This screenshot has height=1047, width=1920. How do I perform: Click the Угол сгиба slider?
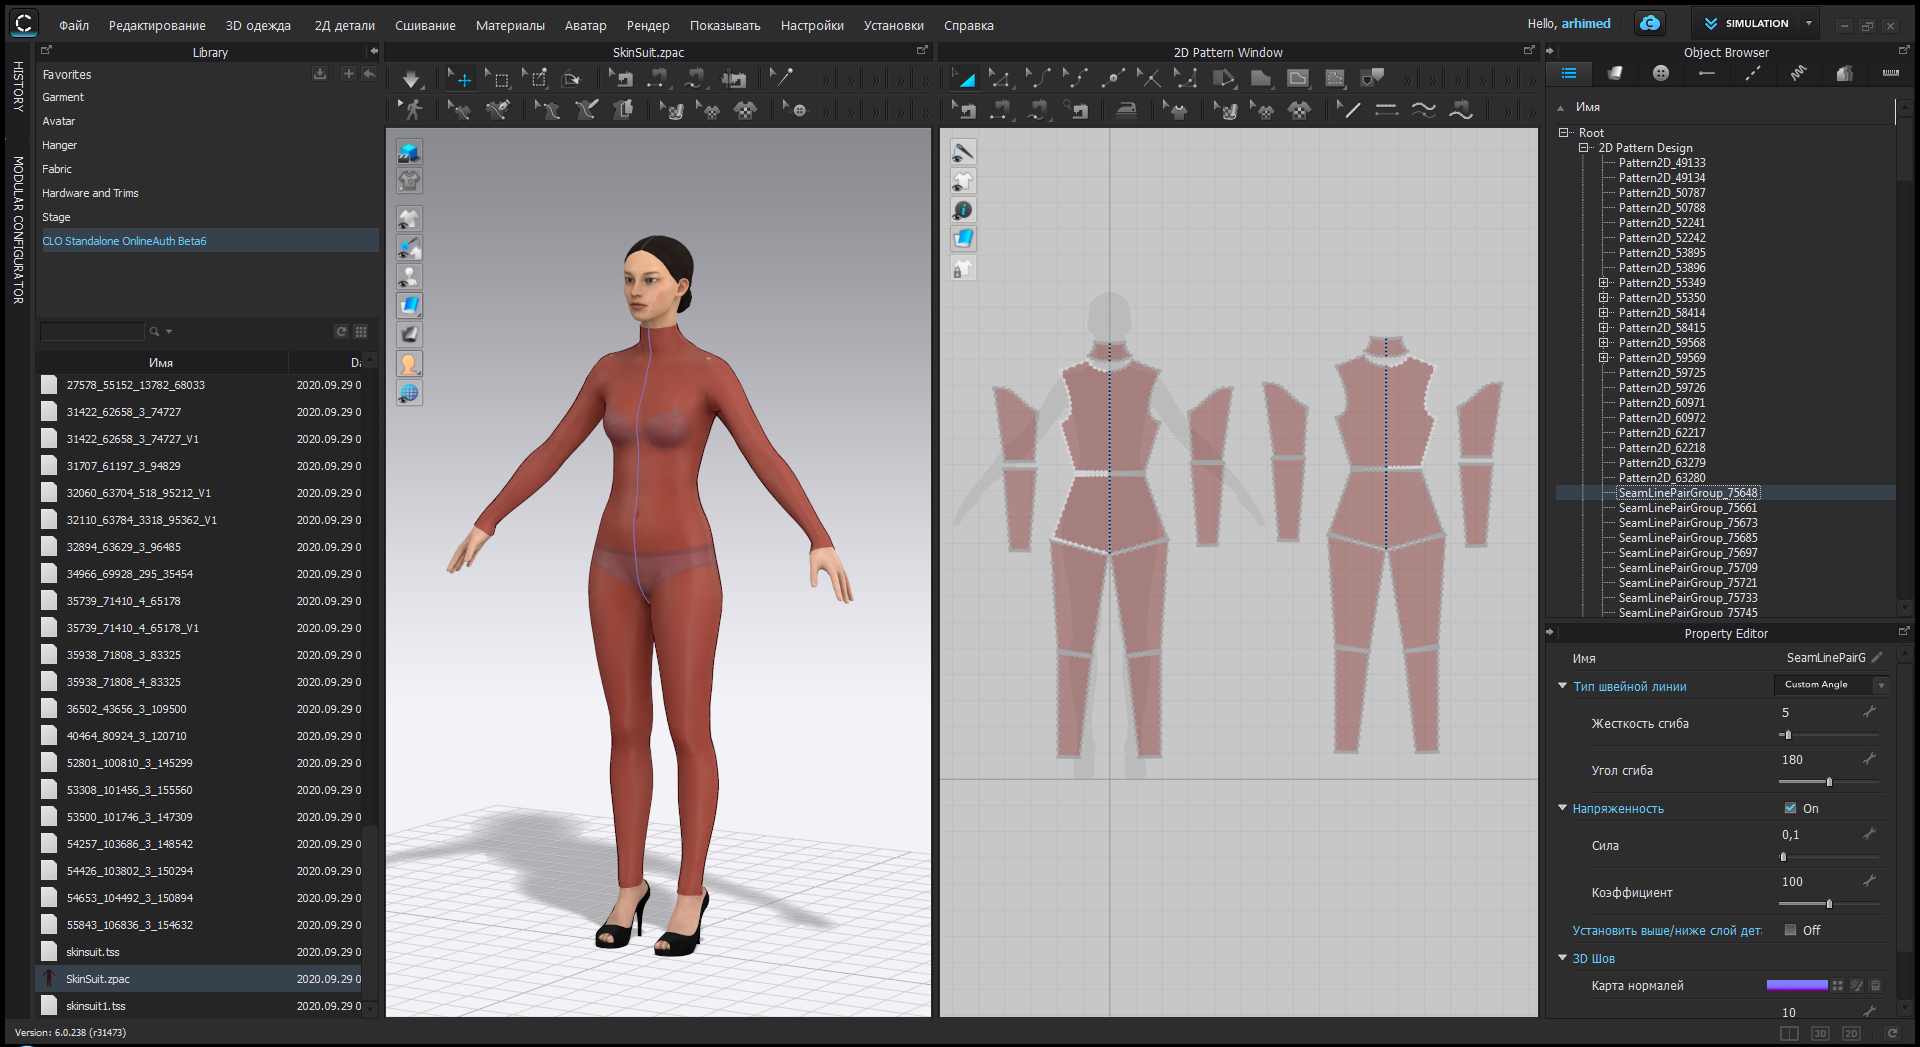[1828, 782]
